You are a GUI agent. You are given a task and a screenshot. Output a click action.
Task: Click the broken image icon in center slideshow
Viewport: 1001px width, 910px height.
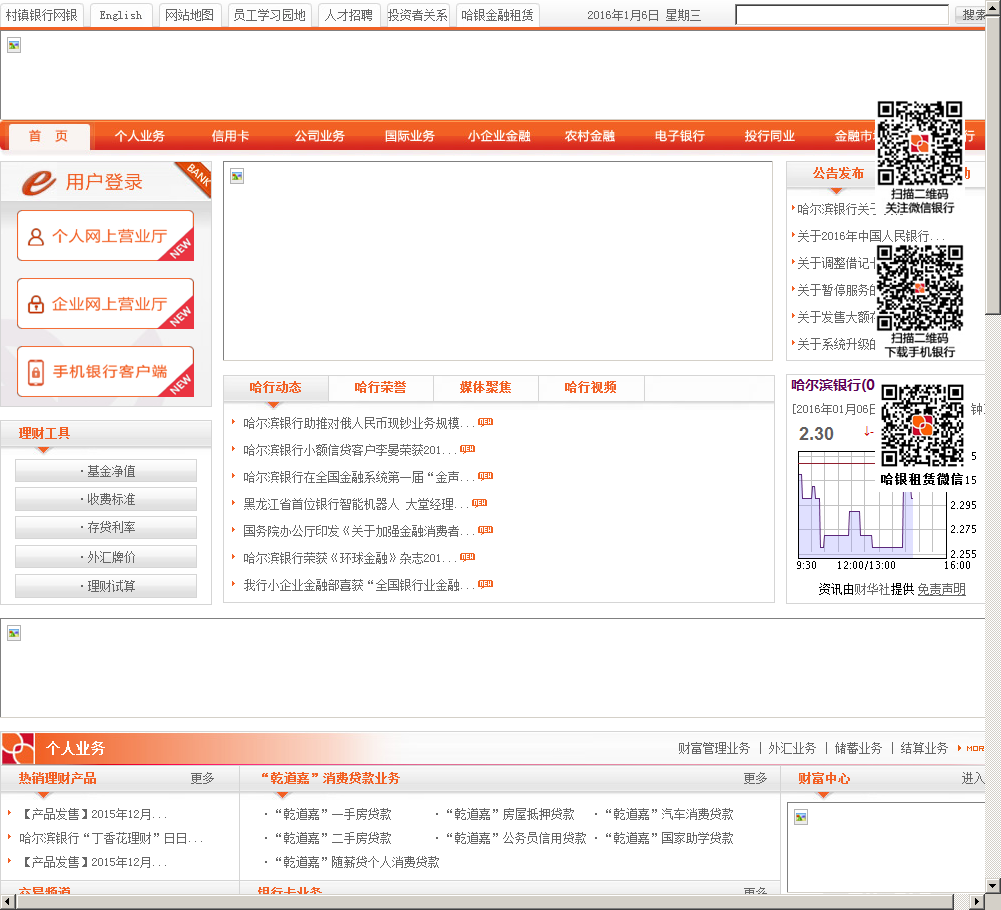237,176
